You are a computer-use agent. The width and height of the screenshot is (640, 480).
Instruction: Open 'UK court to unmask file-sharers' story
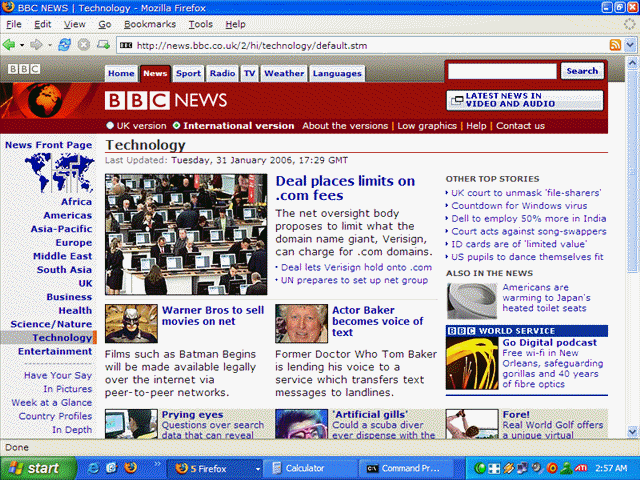pos(526,193)
